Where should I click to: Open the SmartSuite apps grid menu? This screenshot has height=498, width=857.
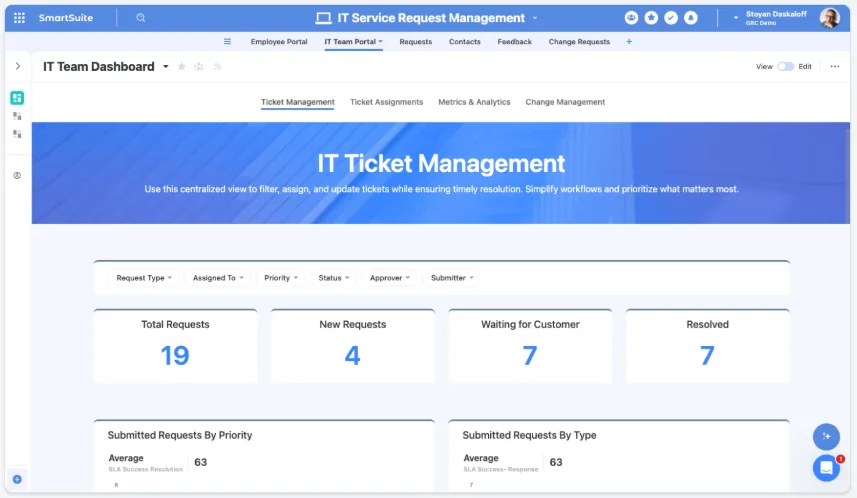(19, 17)
